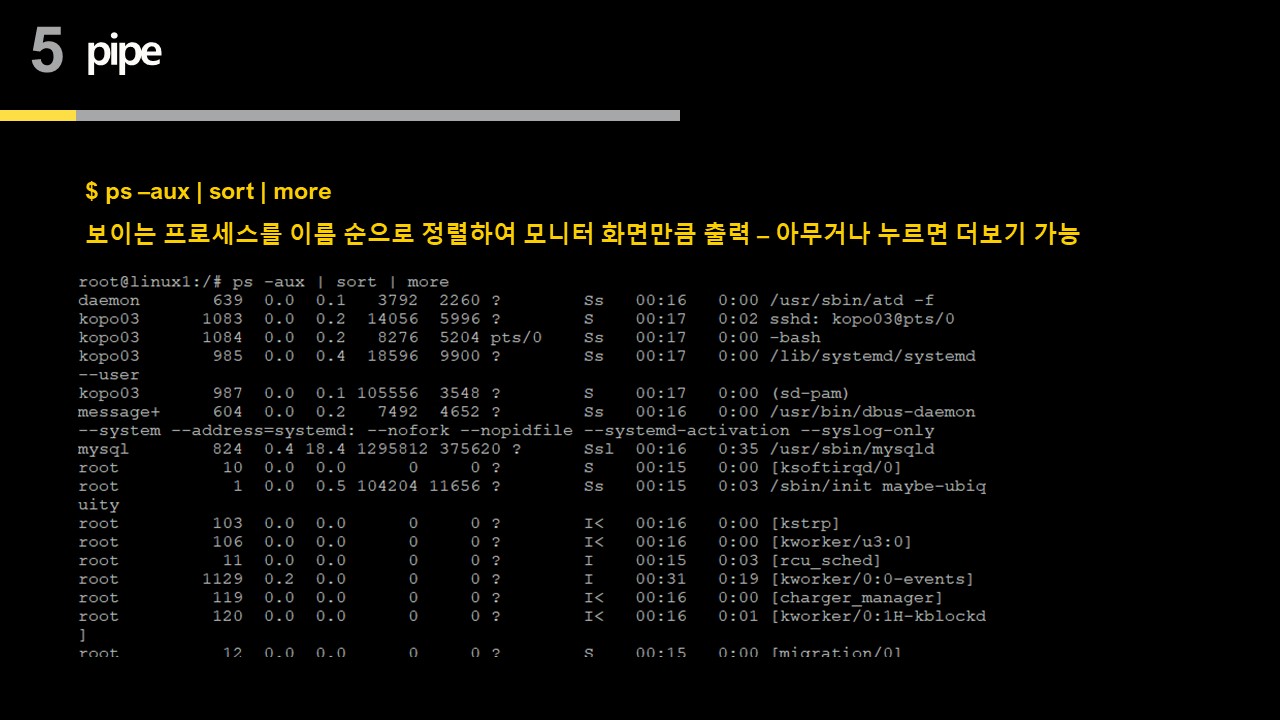
Task: Select the [ksoftirqd/0] kernel thread
Action: click(835, 467)
